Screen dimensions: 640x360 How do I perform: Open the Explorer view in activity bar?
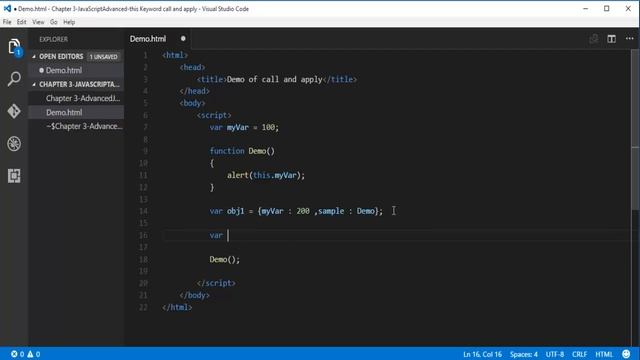click(14, 47)
